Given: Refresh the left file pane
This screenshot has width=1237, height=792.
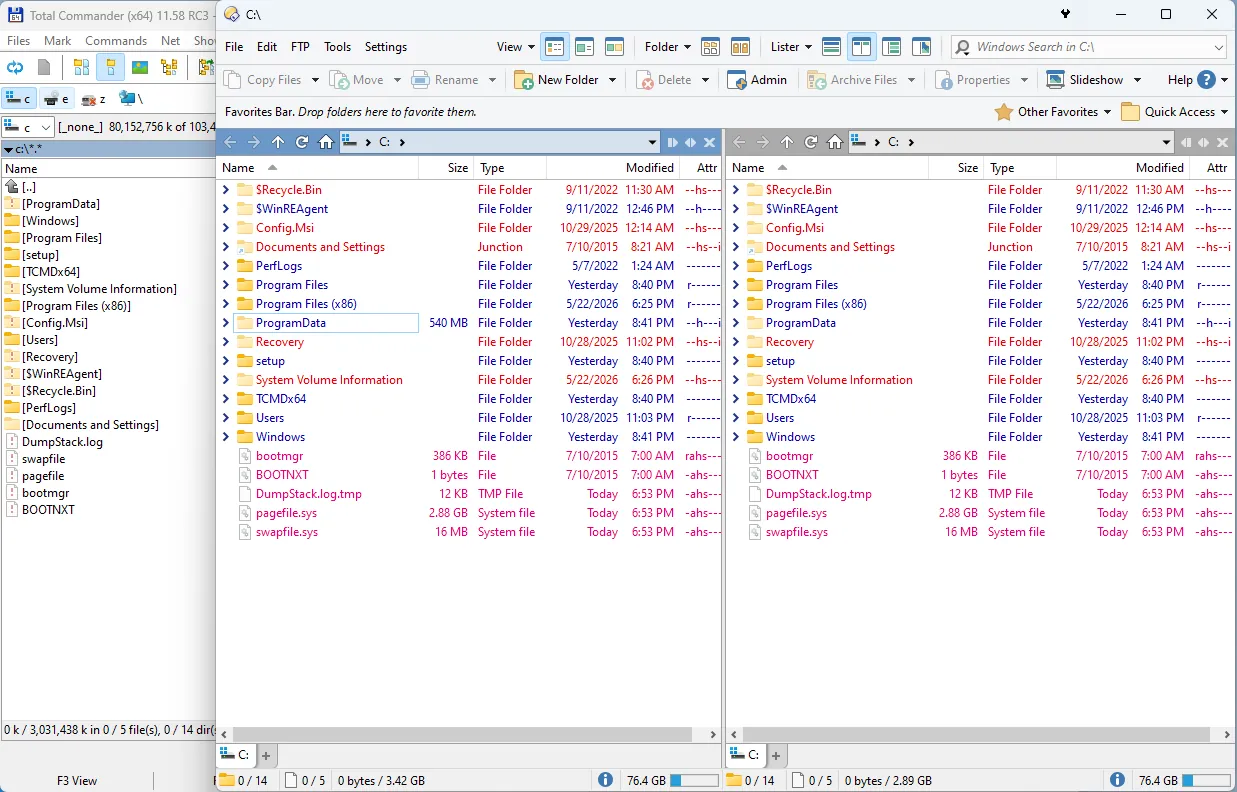Looking at the screenshot, I should (x=302, y=142).
